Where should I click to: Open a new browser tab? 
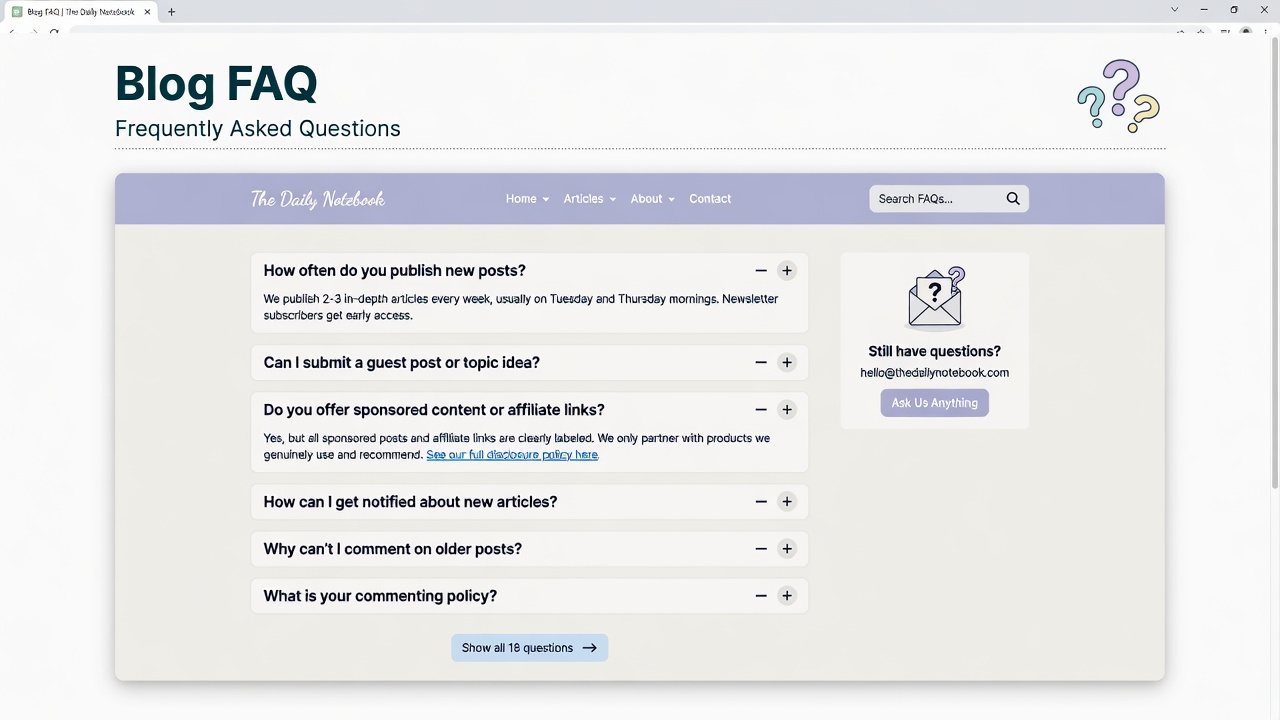pos(171,12)
